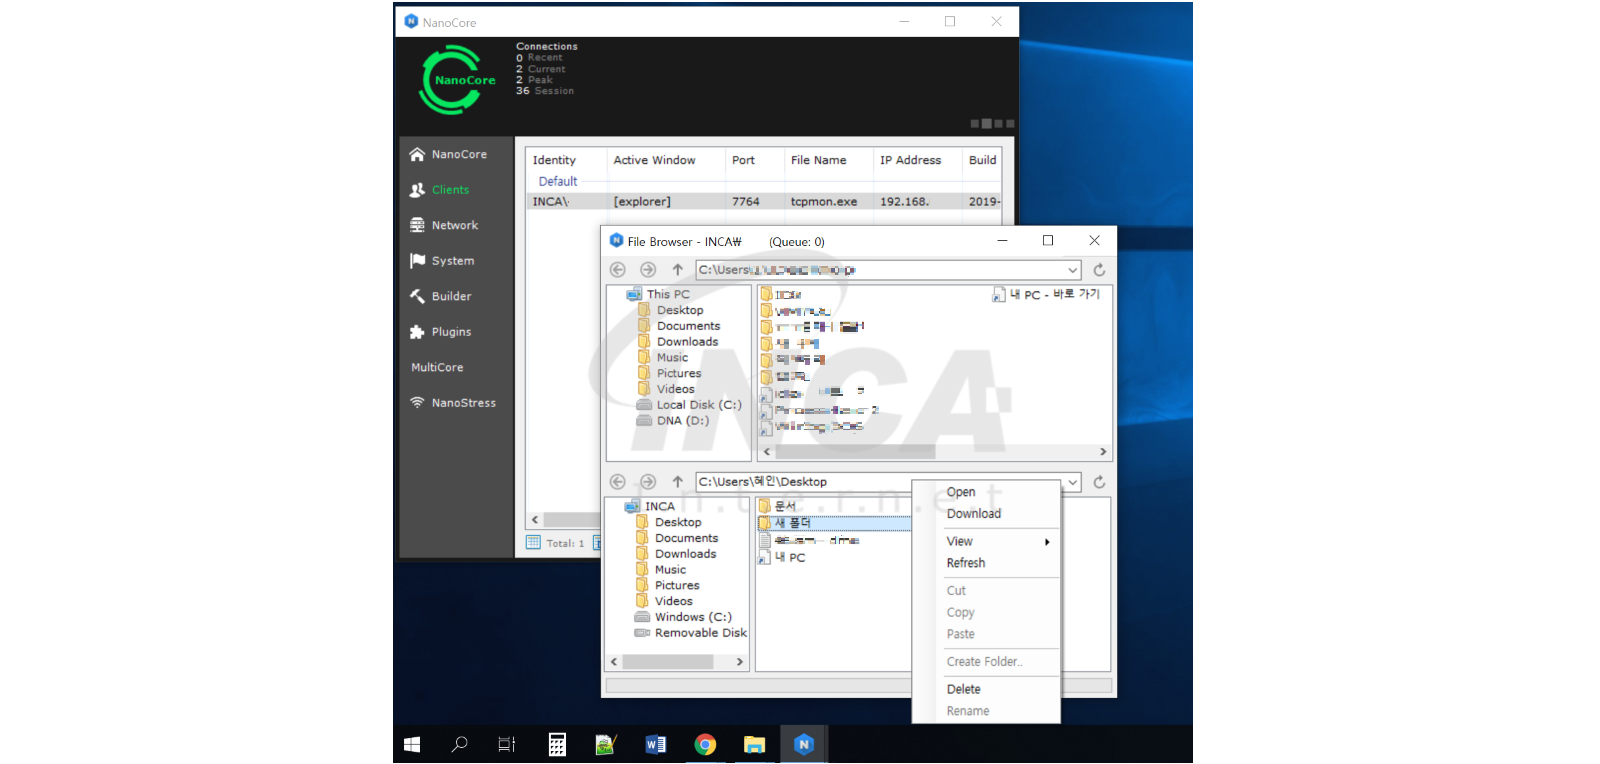Click the Identity column header
The width and height of the screenshot is (1600, 764).
(x=566, y=160)
